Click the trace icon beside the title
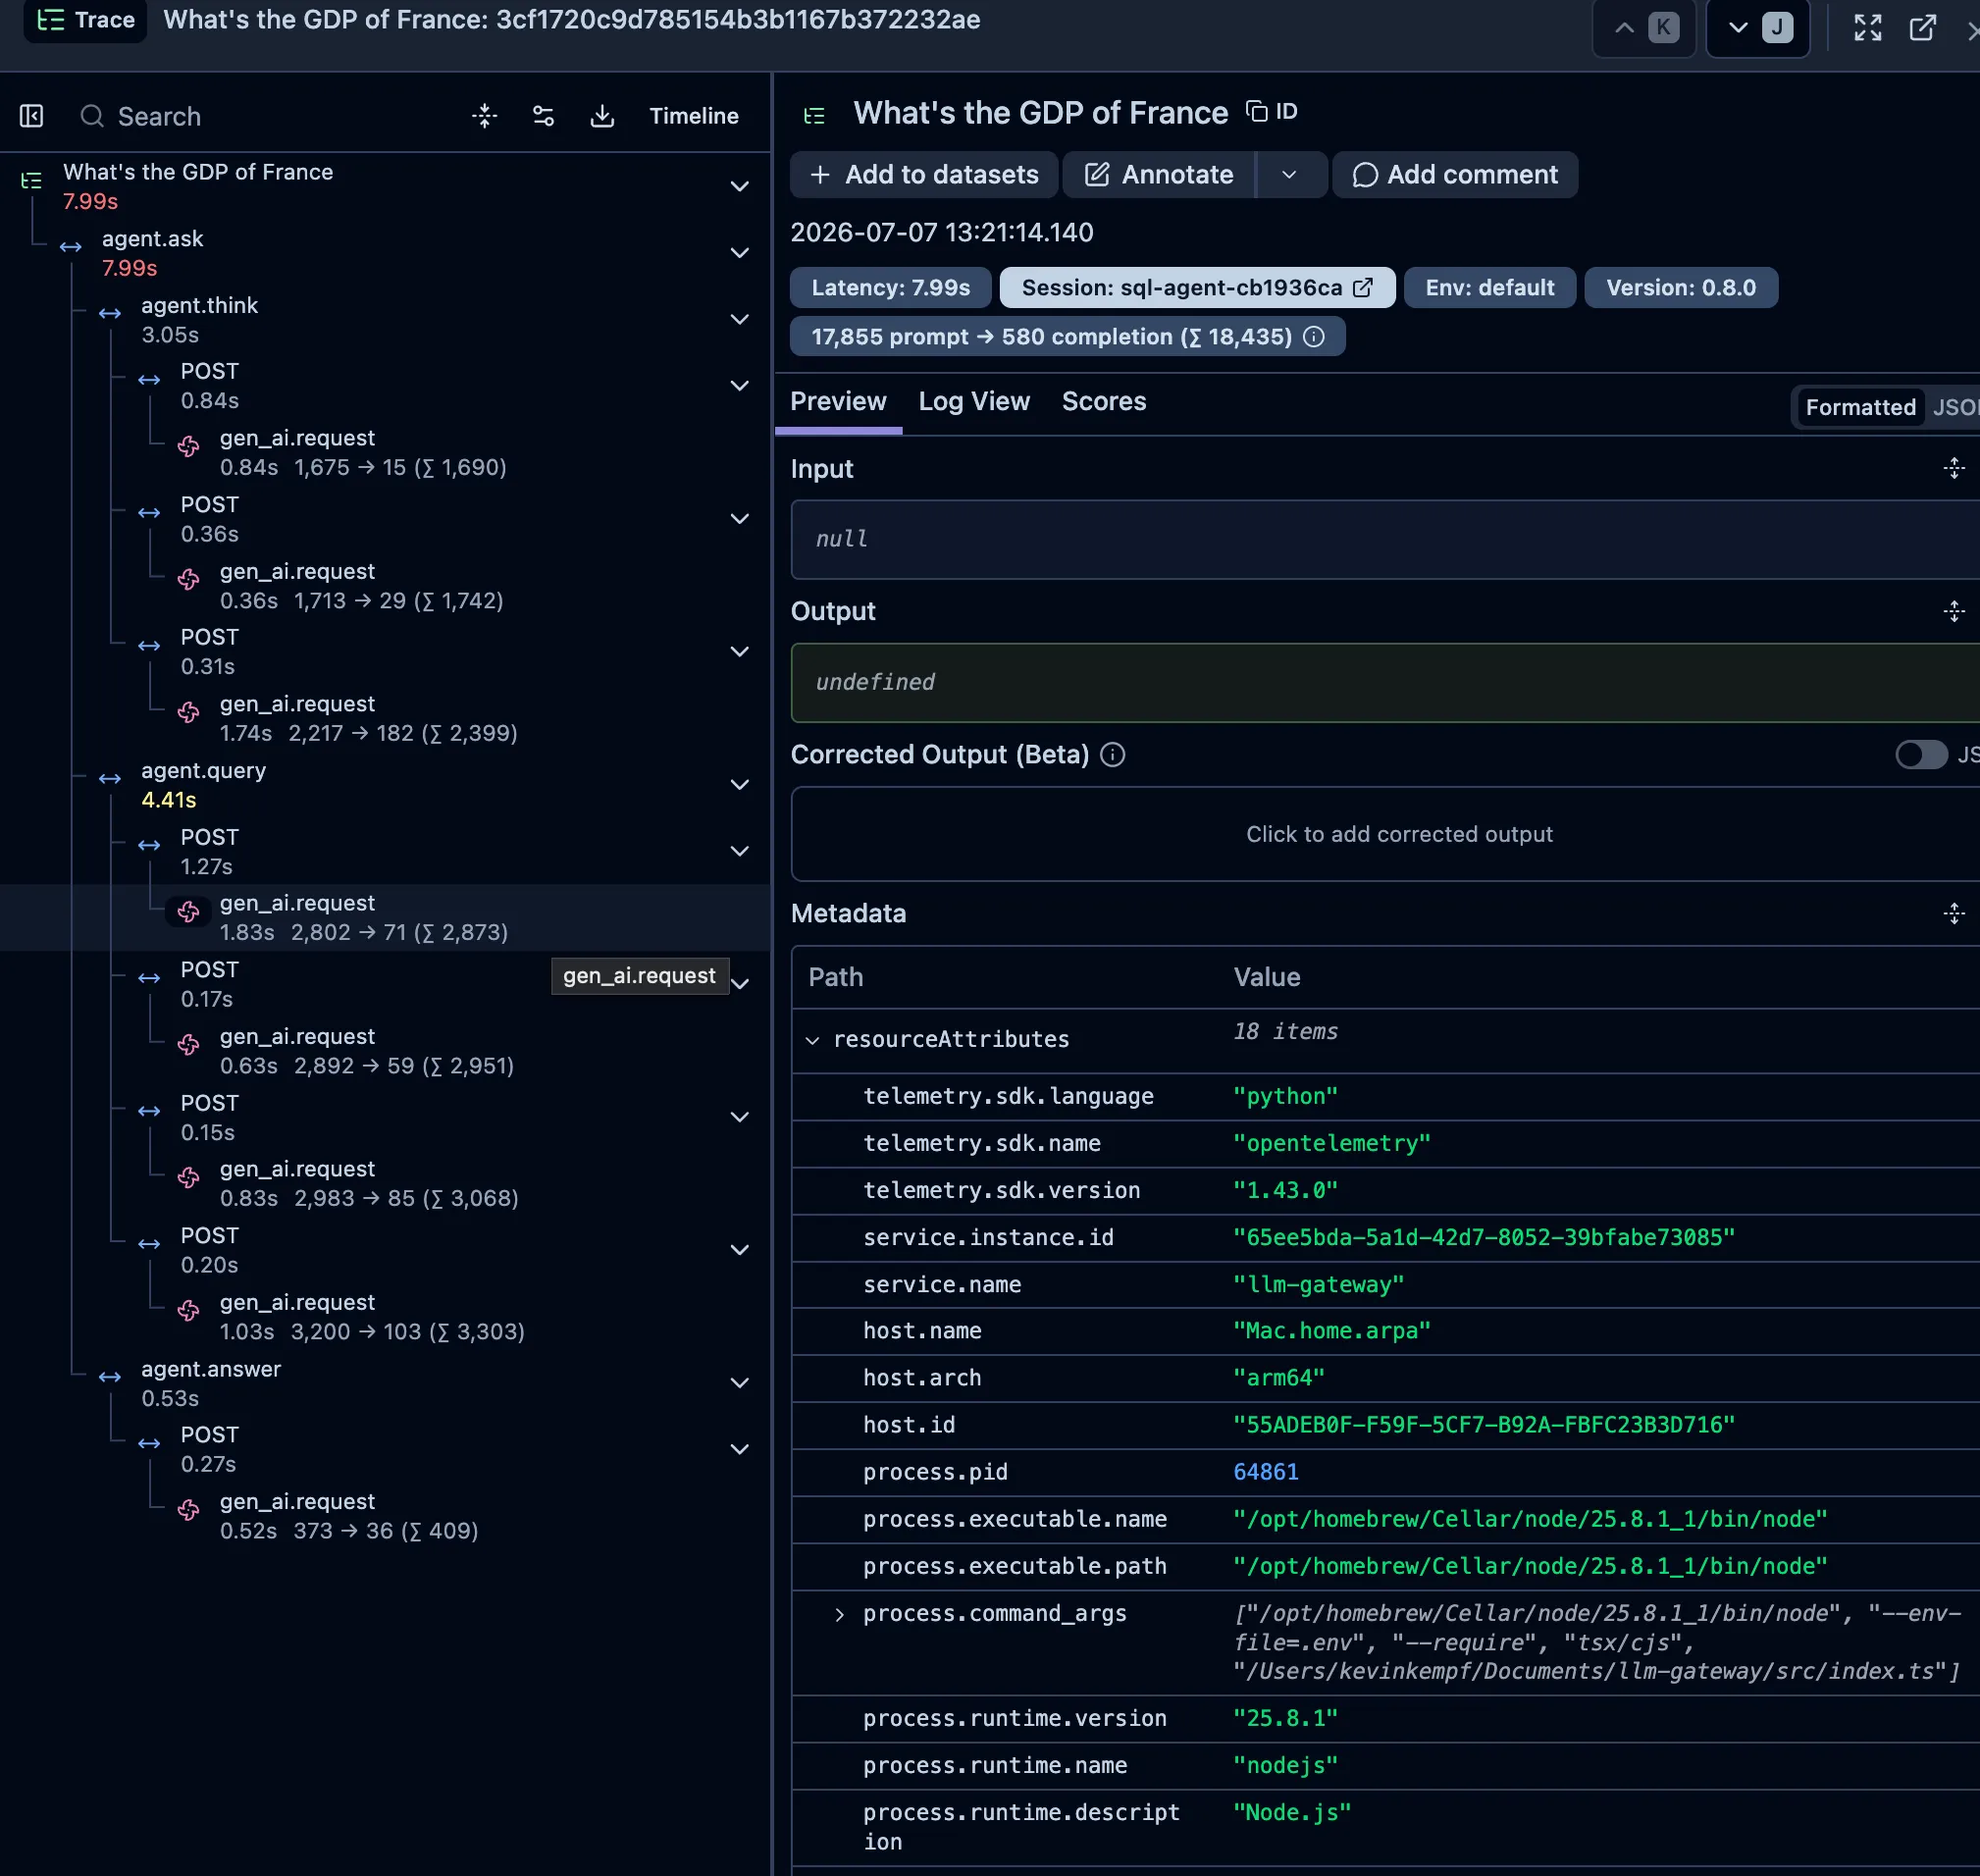Image resolution: width=1980 pixels, height=1876 pixels. pyautogui.click(x=814, y=116)
